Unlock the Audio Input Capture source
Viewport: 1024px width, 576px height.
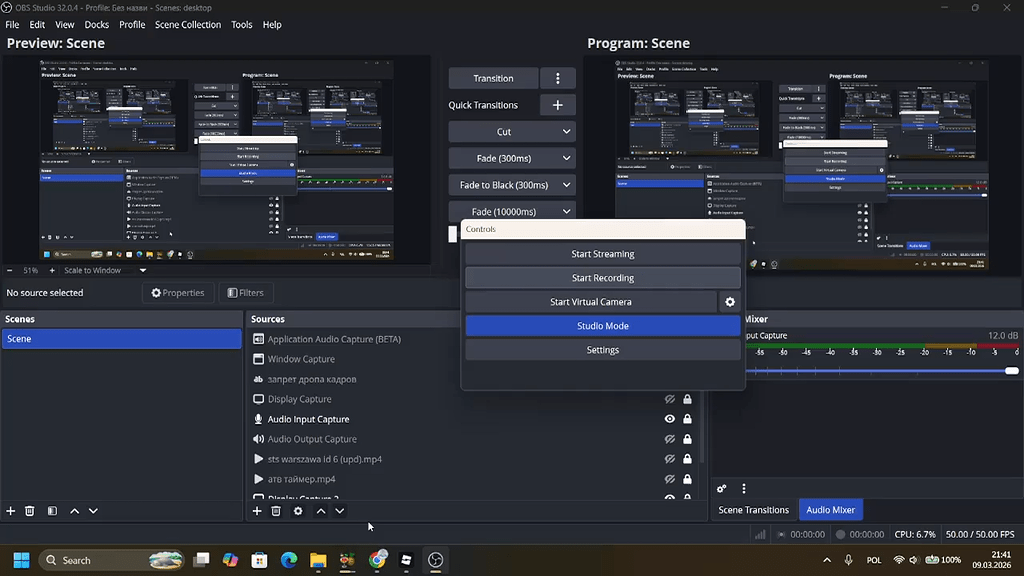687,419
